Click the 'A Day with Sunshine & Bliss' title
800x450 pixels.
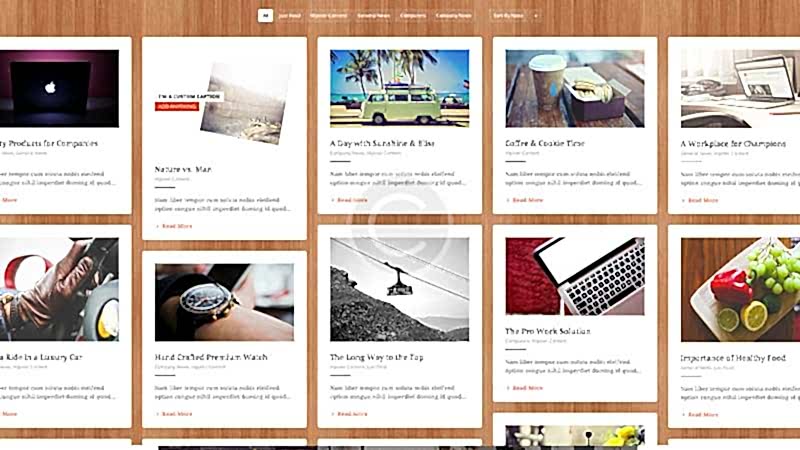(382, 143)
